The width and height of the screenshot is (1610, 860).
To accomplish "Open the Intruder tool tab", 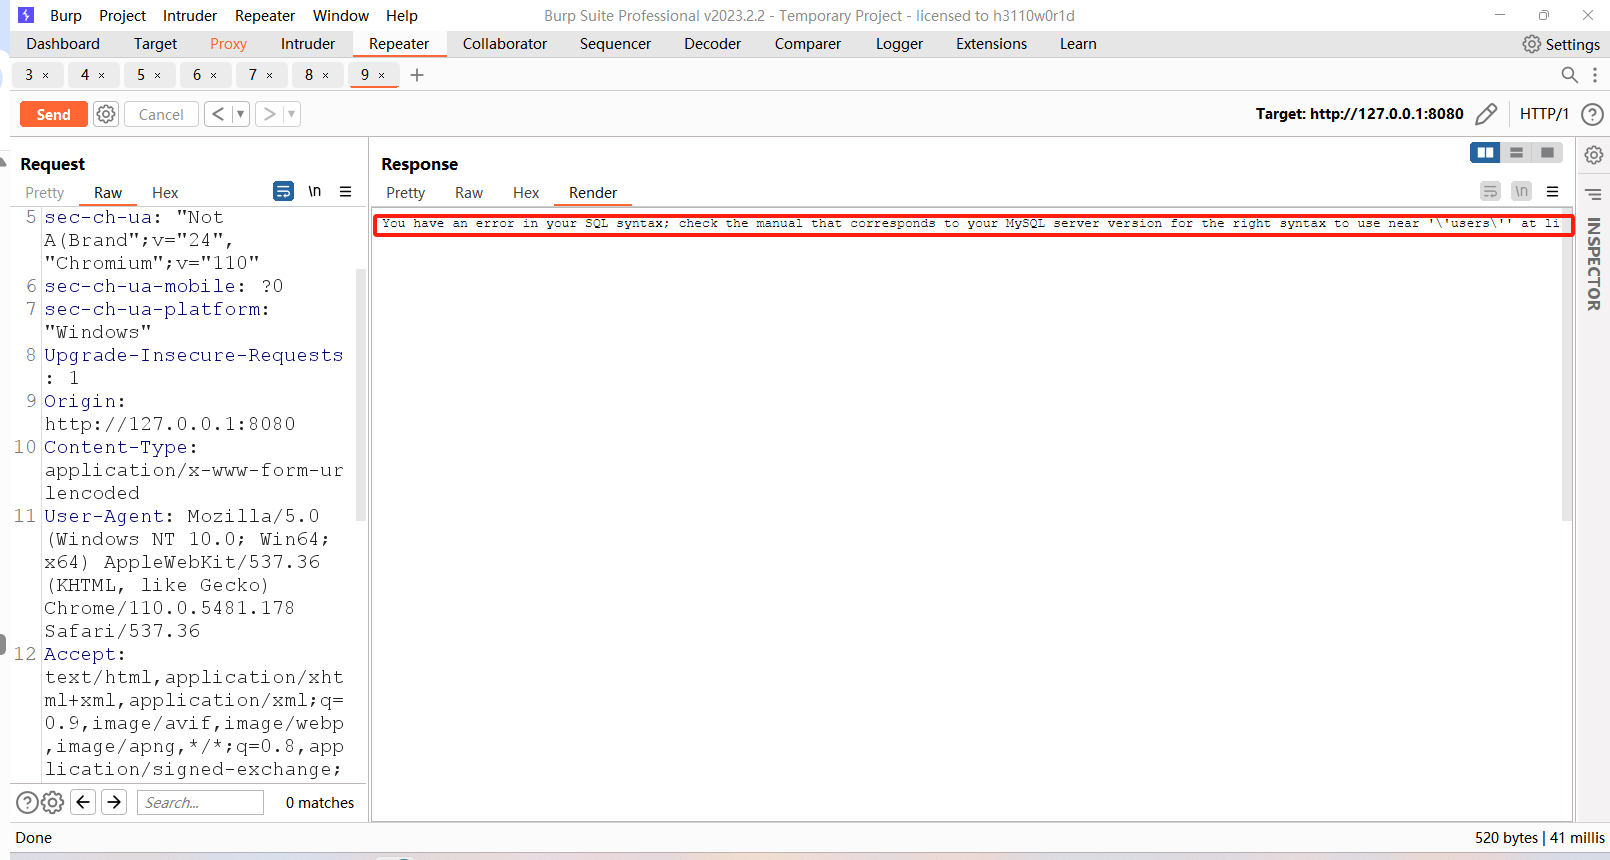I will click(308, 44).
